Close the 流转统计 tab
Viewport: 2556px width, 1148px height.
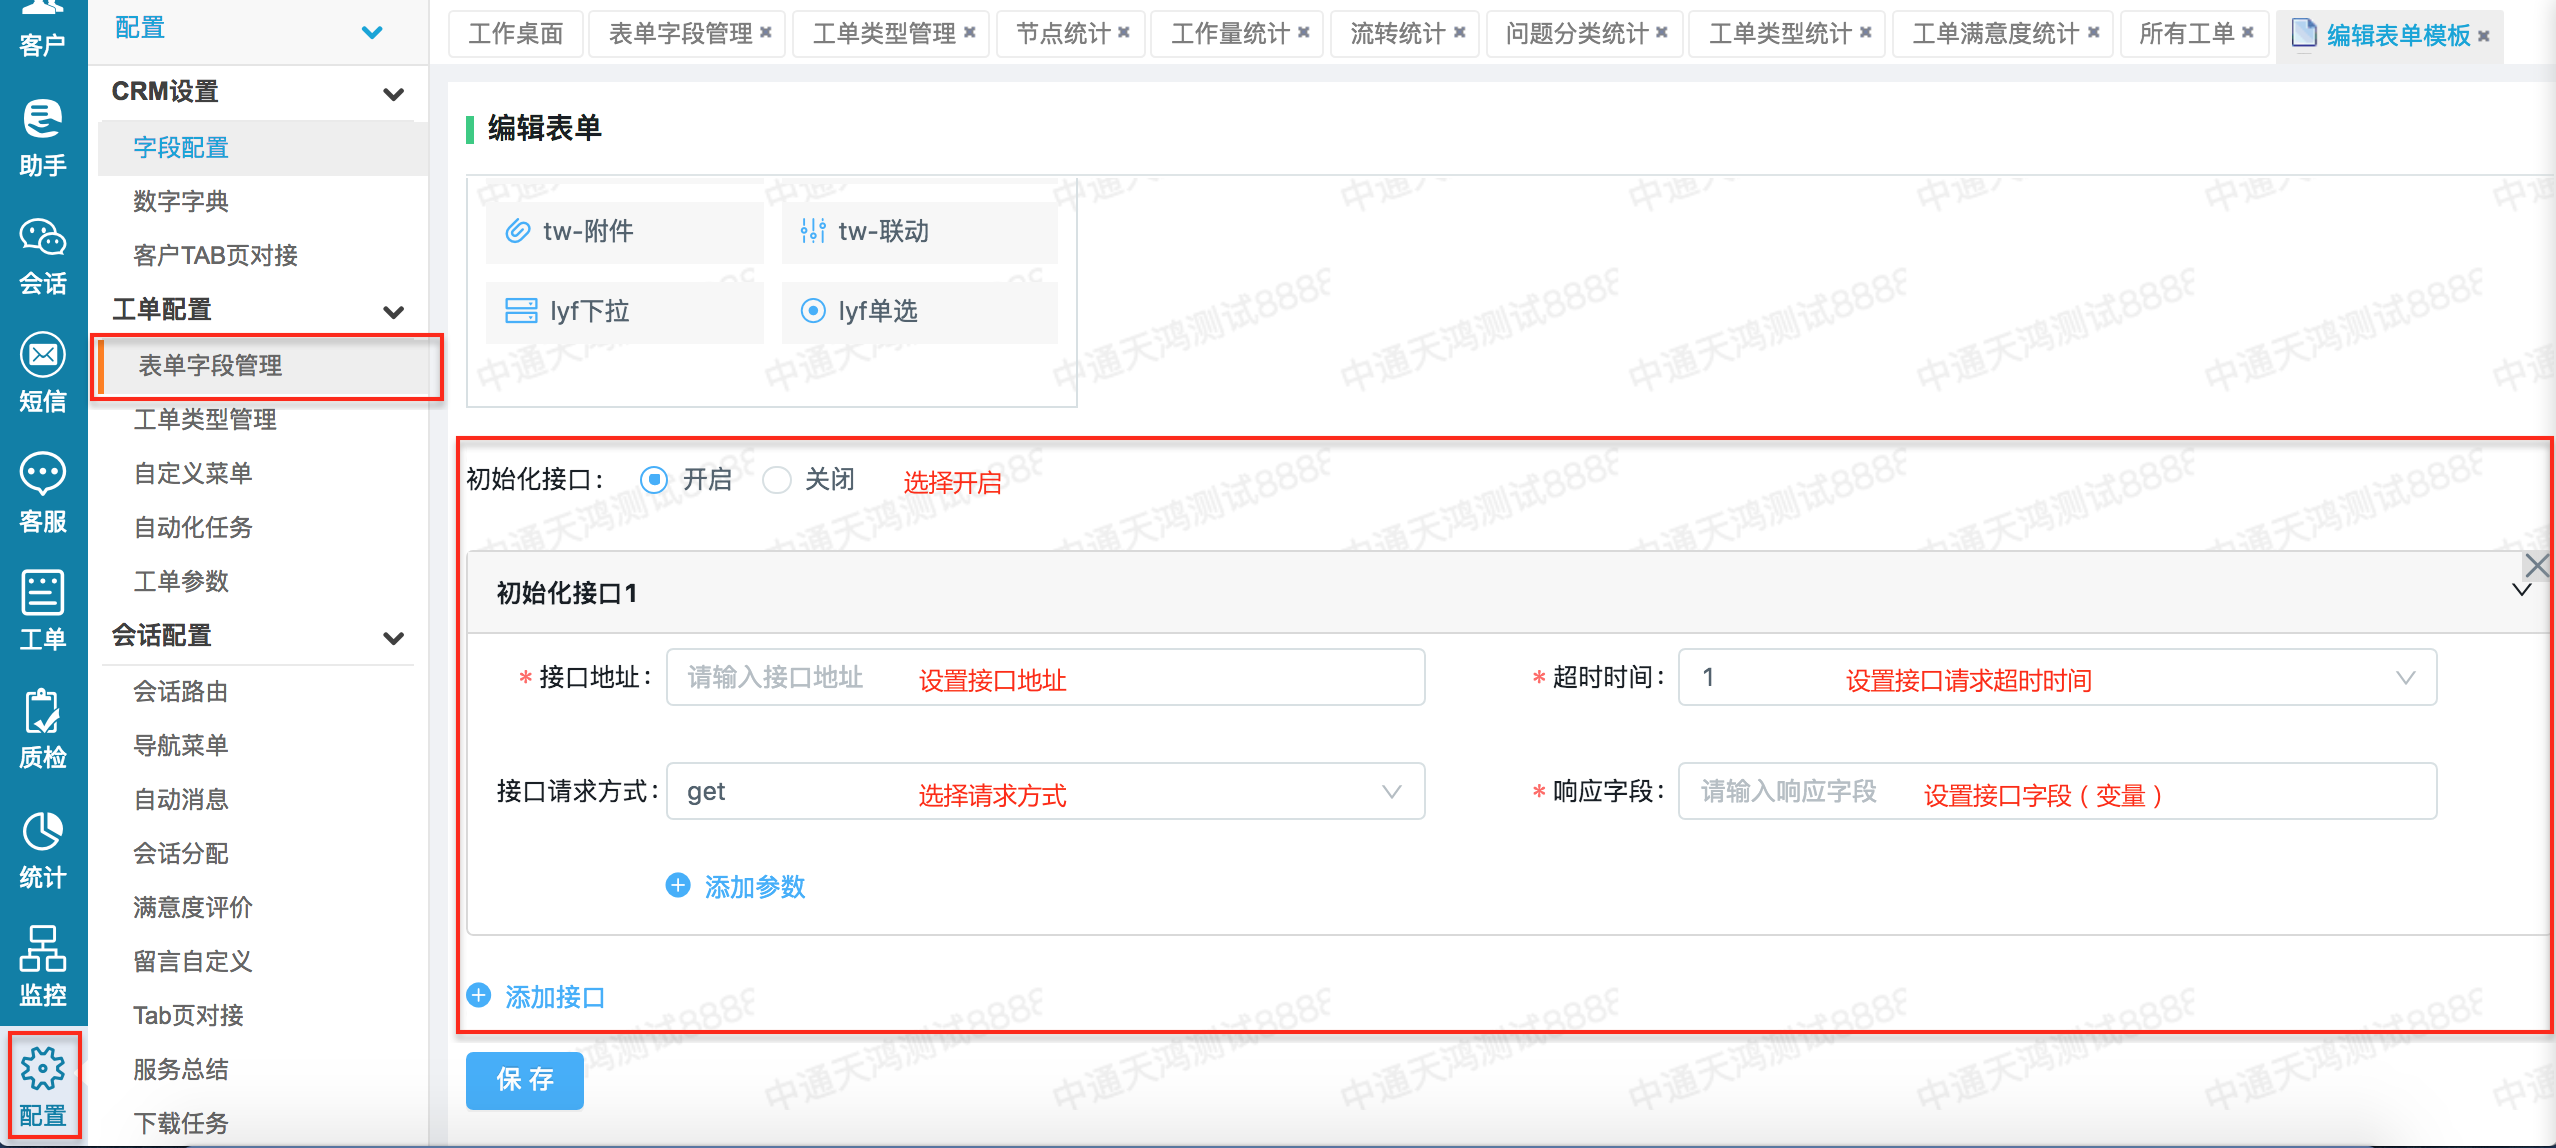1460,33
